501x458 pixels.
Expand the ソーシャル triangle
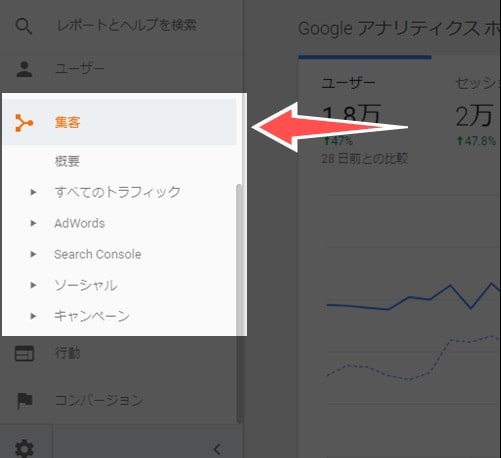point(33,285)
